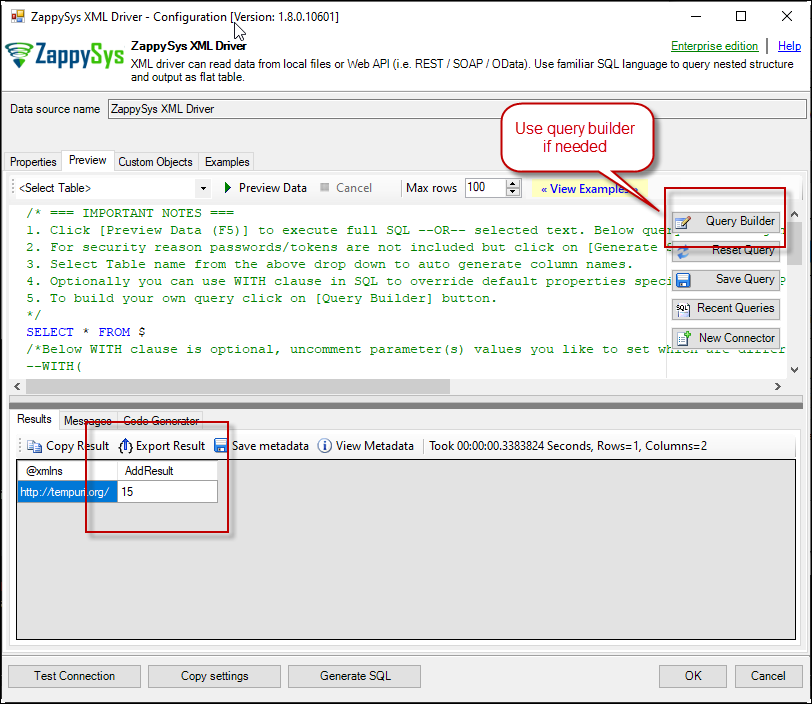Click the View Examples link
The width and height of the screenshot is (812, 704).
(x=589, y=189)
